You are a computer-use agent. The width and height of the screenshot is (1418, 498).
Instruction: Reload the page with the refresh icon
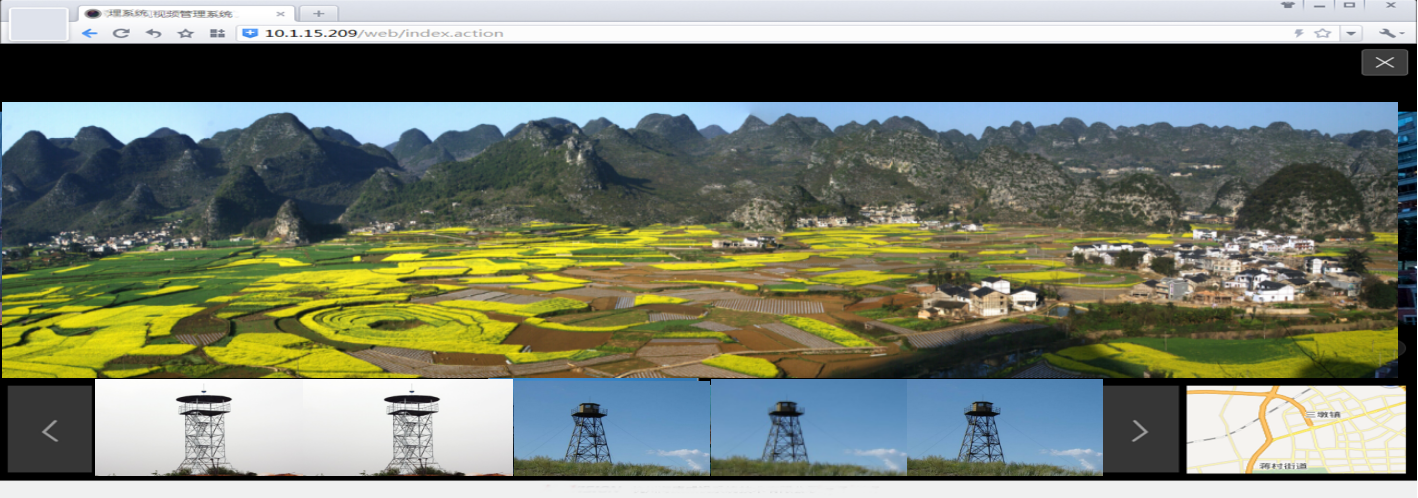click(121, 33)
